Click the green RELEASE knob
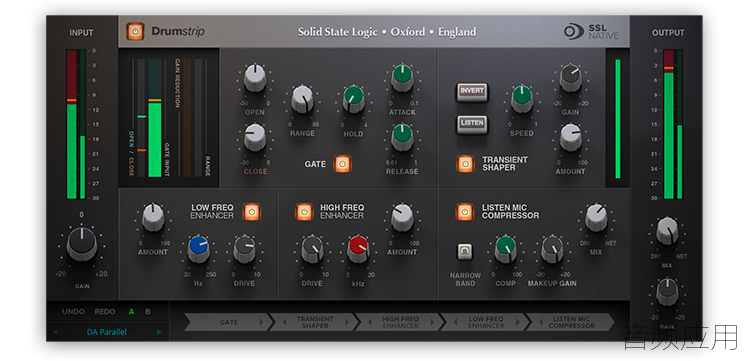750x361 pixels. 402,137
